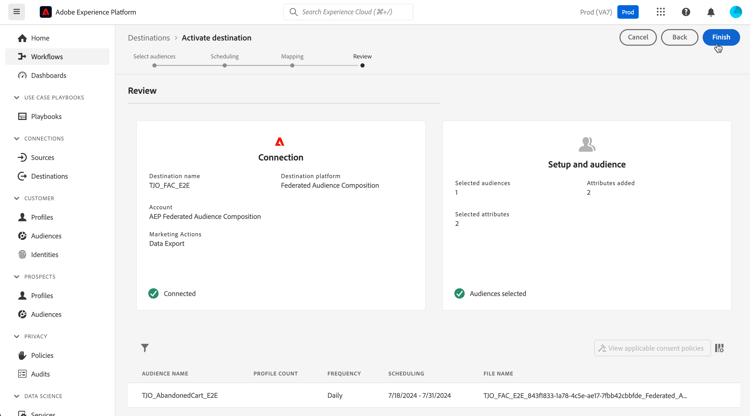Open the notifications bell icon
750x416 pixels.
pos(711,12)
